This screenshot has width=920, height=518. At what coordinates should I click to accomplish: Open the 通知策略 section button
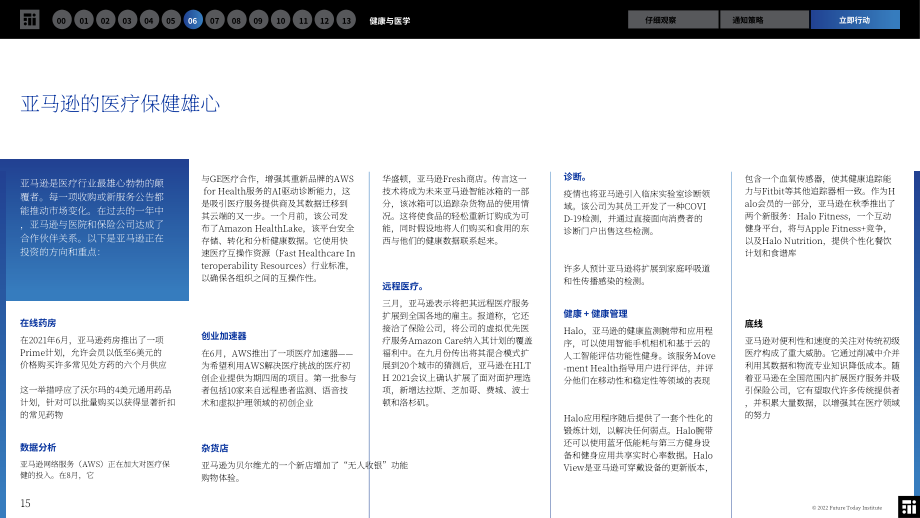tap(765, 19)
